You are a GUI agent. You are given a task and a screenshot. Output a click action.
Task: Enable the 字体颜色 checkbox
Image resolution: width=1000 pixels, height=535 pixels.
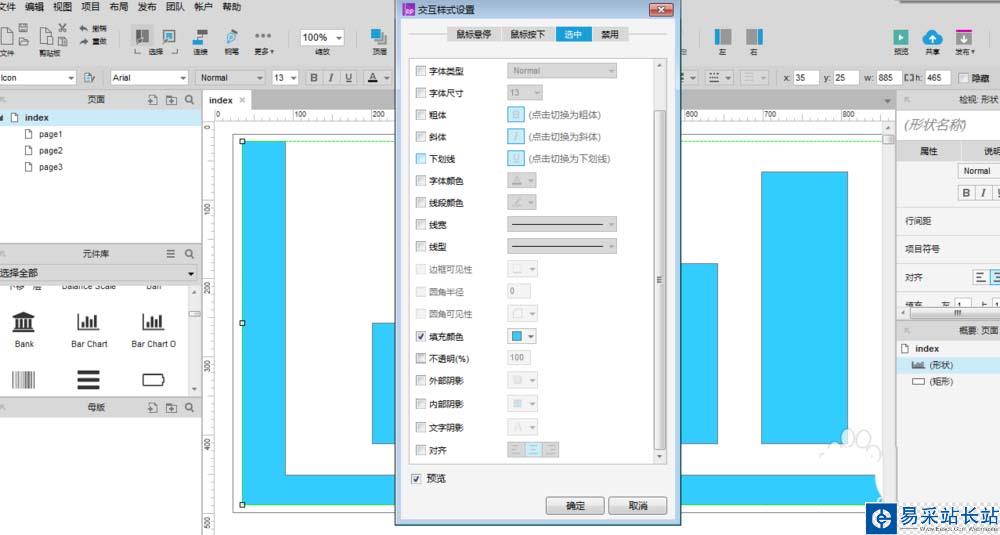[420, 181]
